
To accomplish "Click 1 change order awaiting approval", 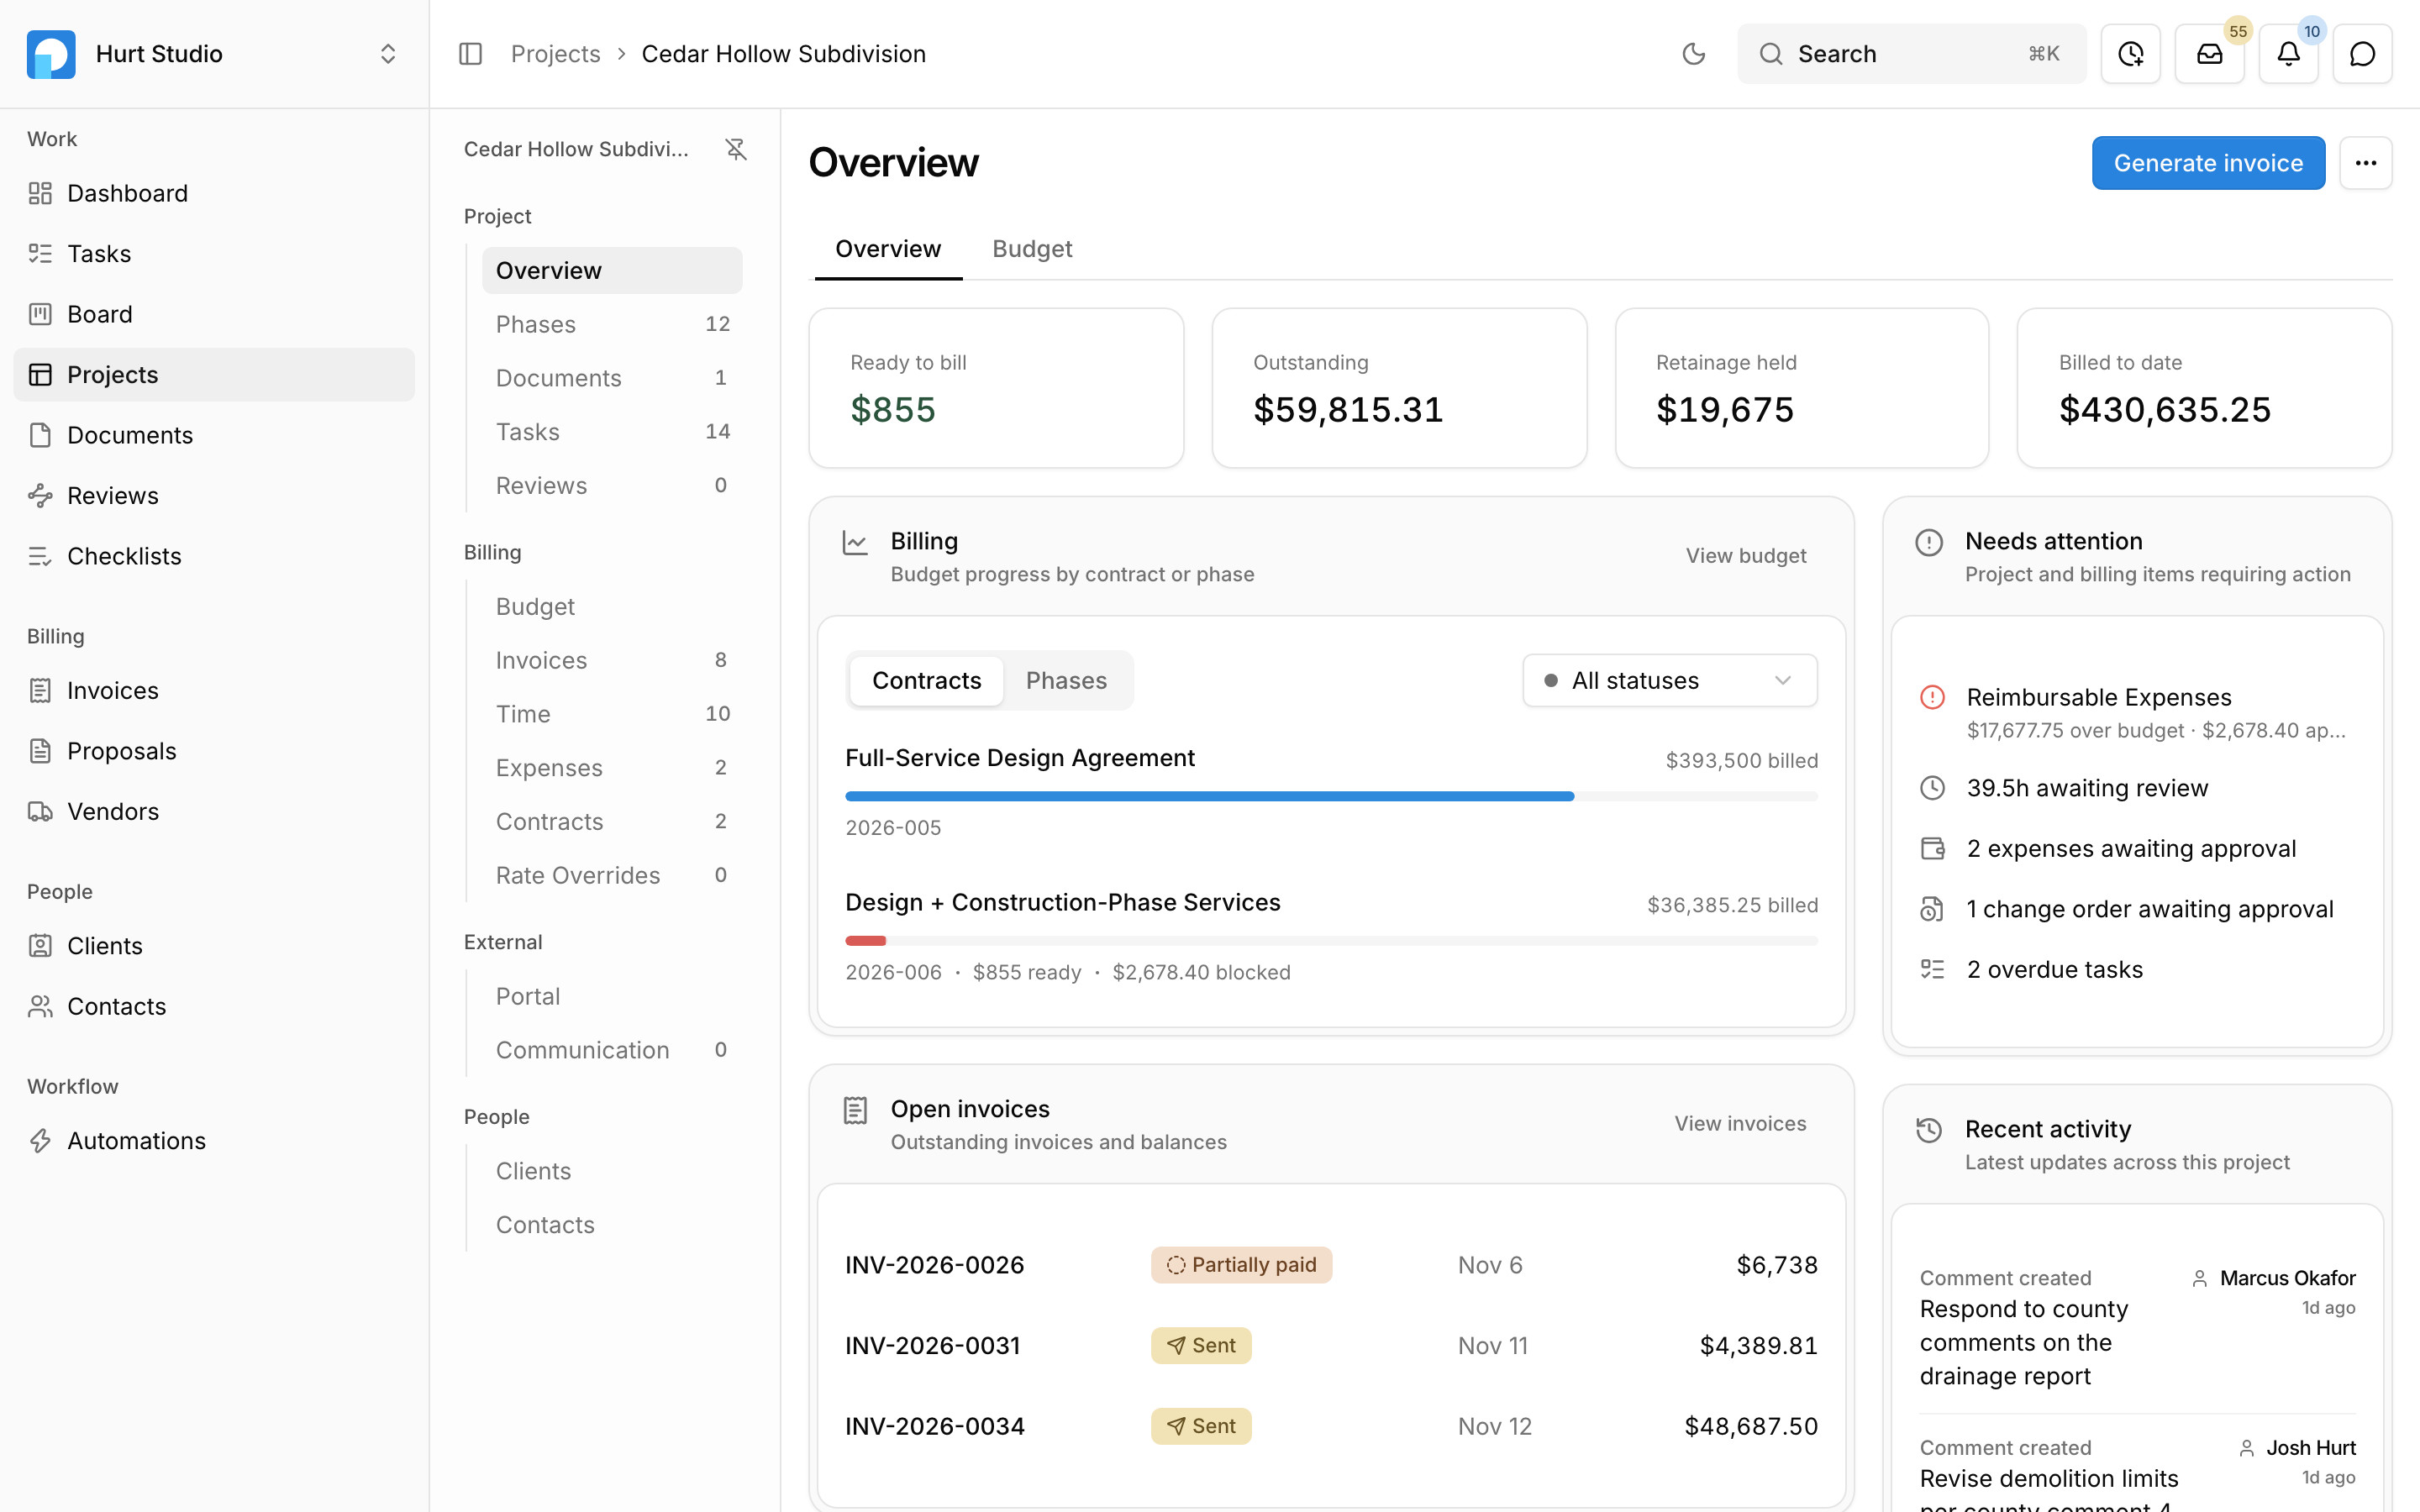I will pyautogui.click(x=2137, y=910).
